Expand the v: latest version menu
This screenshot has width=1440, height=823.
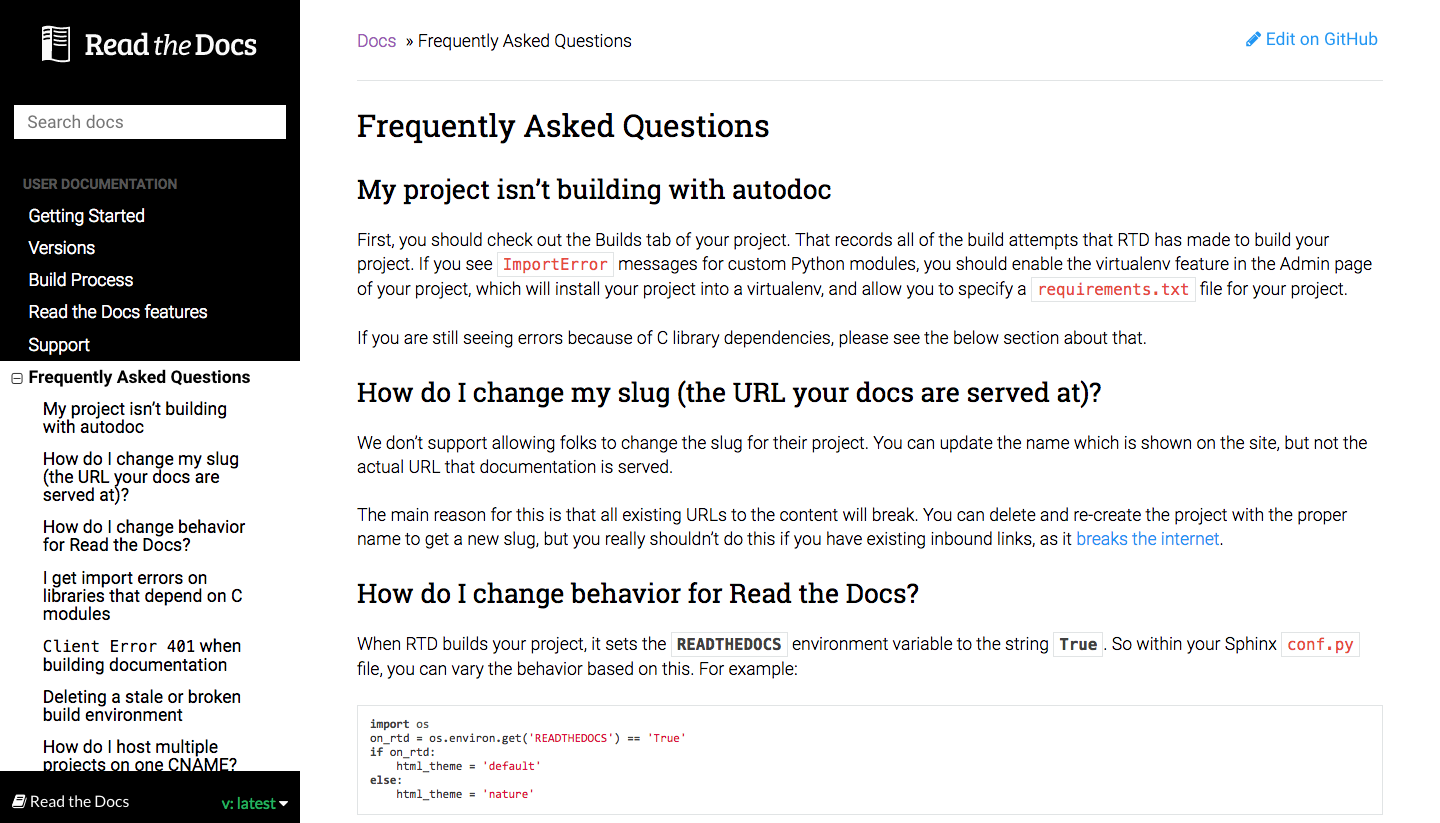pos(248,803)
